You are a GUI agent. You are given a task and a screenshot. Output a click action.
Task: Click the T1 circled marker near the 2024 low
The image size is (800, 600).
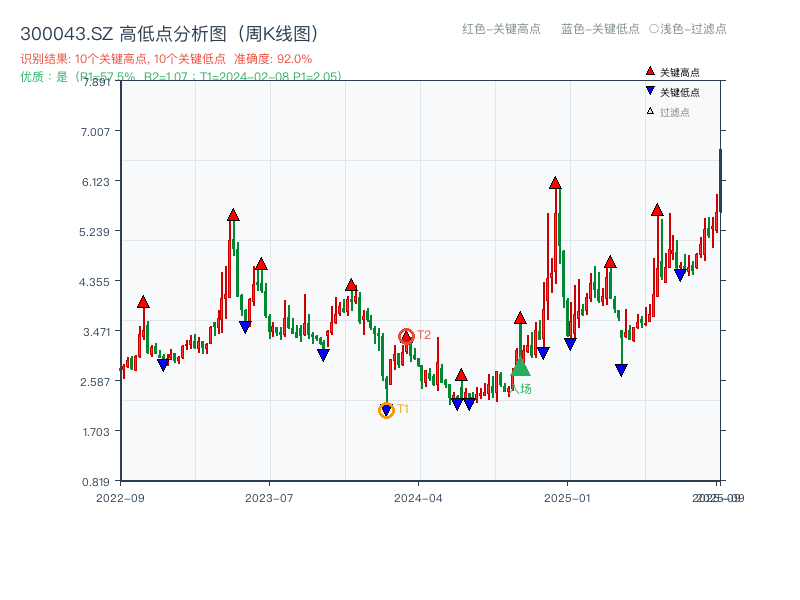(386, 410)
